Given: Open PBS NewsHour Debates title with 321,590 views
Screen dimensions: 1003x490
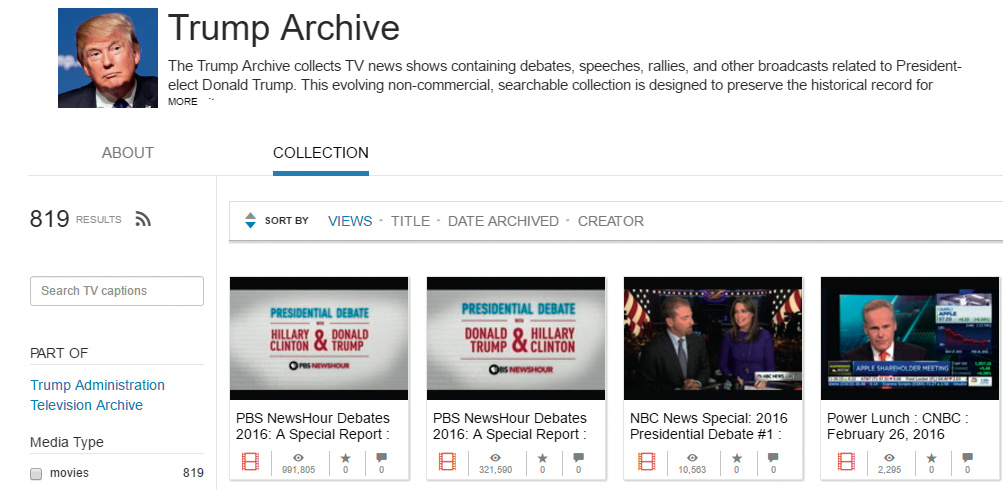Looking at the screenshot, I should click(510, 426).
